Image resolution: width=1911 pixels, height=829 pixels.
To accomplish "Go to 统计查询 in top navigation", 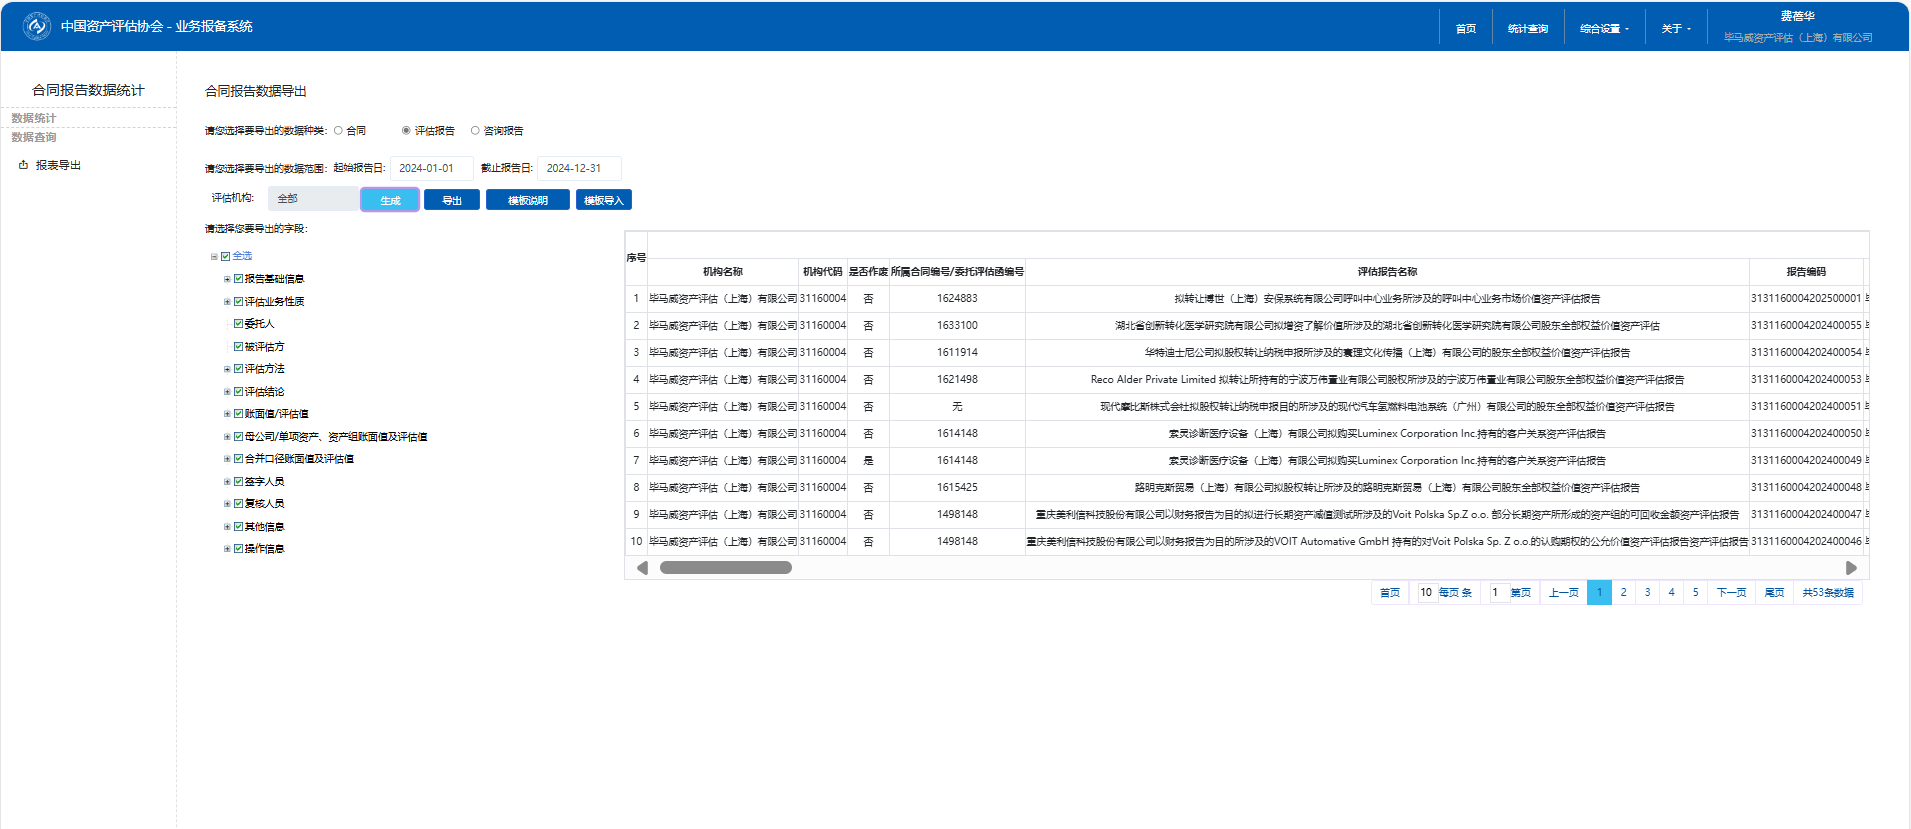I will [1527, 29].
